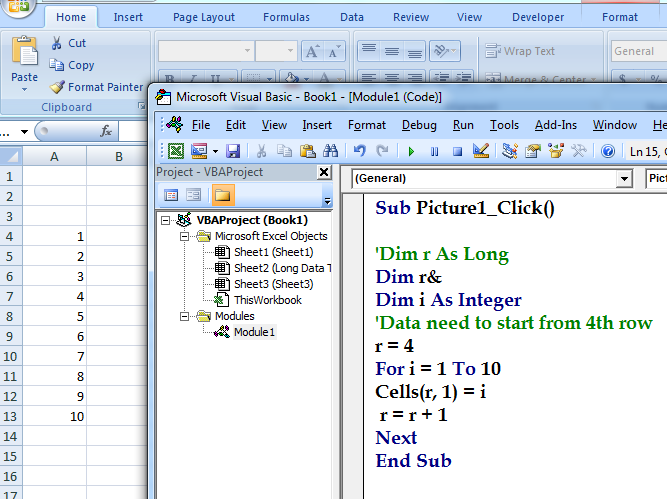The height and width of the screenshot is (499, 670).
Task: Run the macro with the green play icon
Action: coord(411,151)
